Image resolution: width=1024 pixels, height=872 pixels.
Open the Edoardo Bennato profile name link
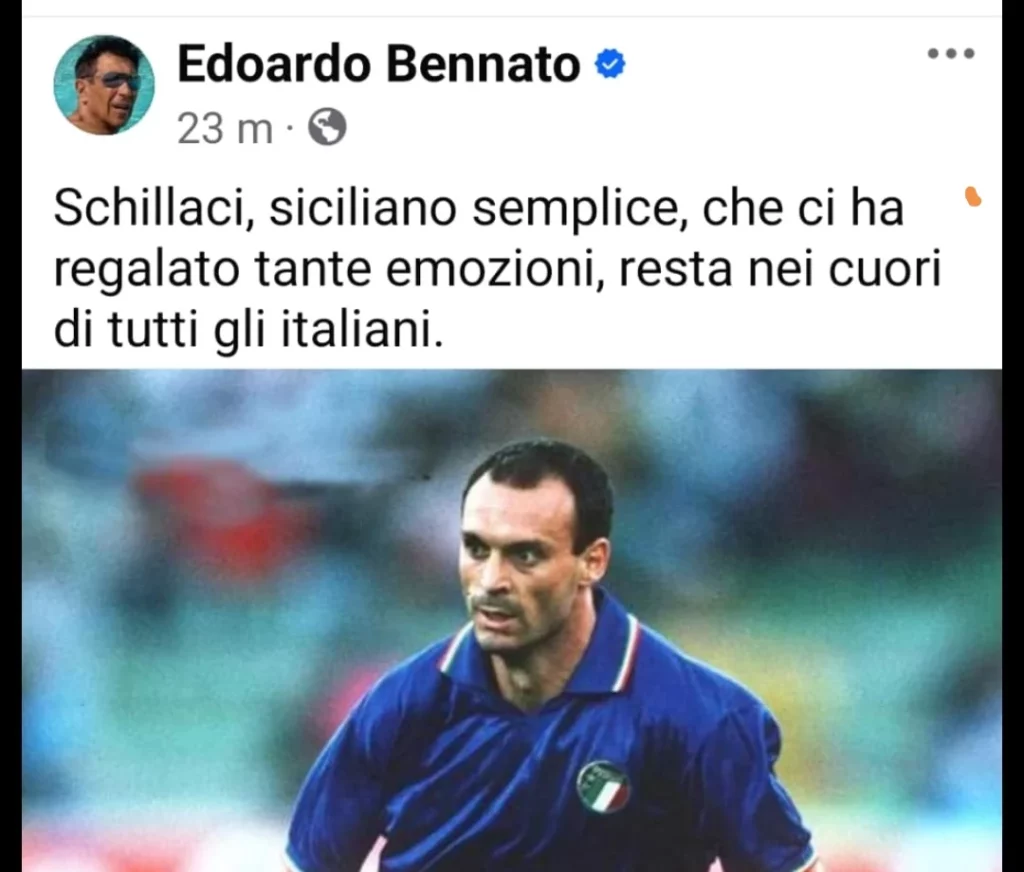tap(379, 64)
